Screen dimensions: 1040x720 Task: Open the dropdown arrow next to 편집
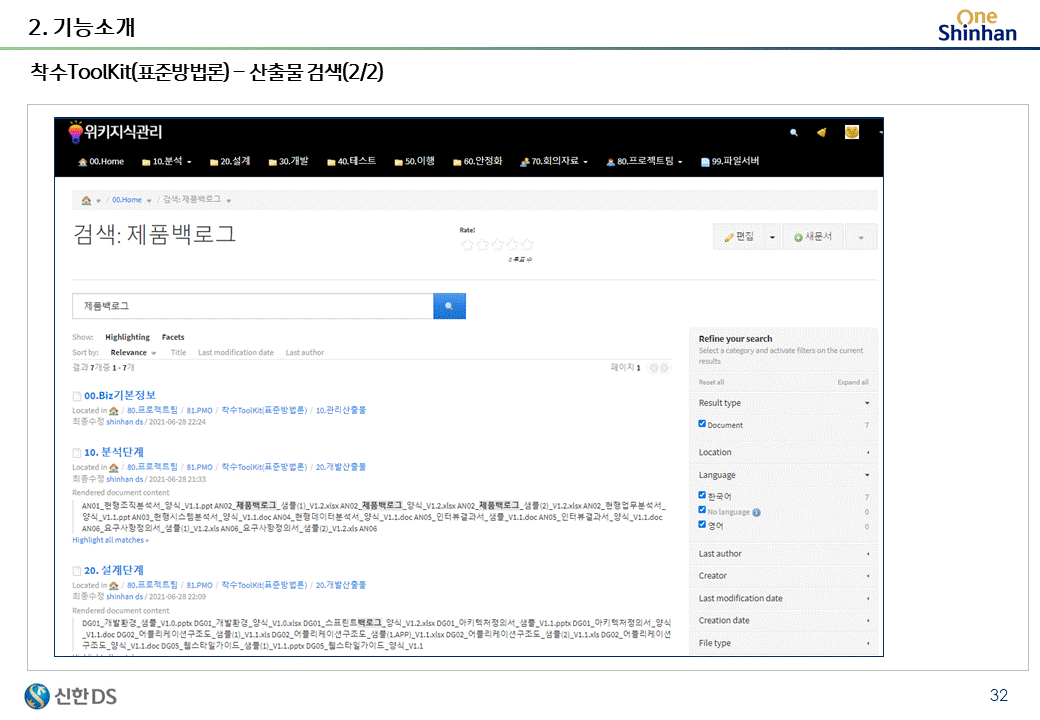[x=772, y=237]
